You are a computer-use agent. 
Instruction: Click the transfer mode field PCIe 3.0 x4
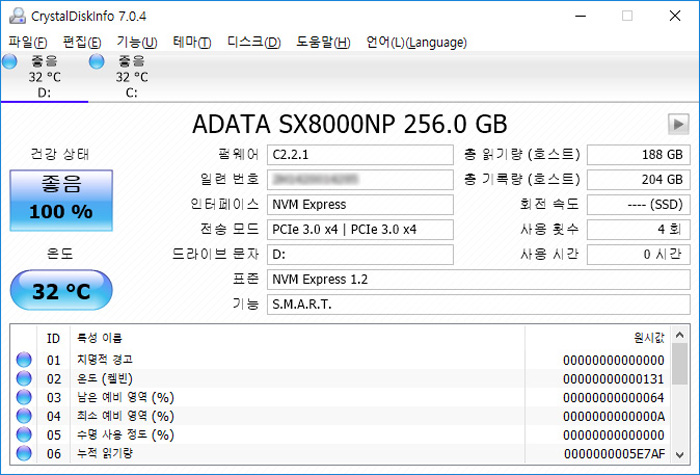360,229
